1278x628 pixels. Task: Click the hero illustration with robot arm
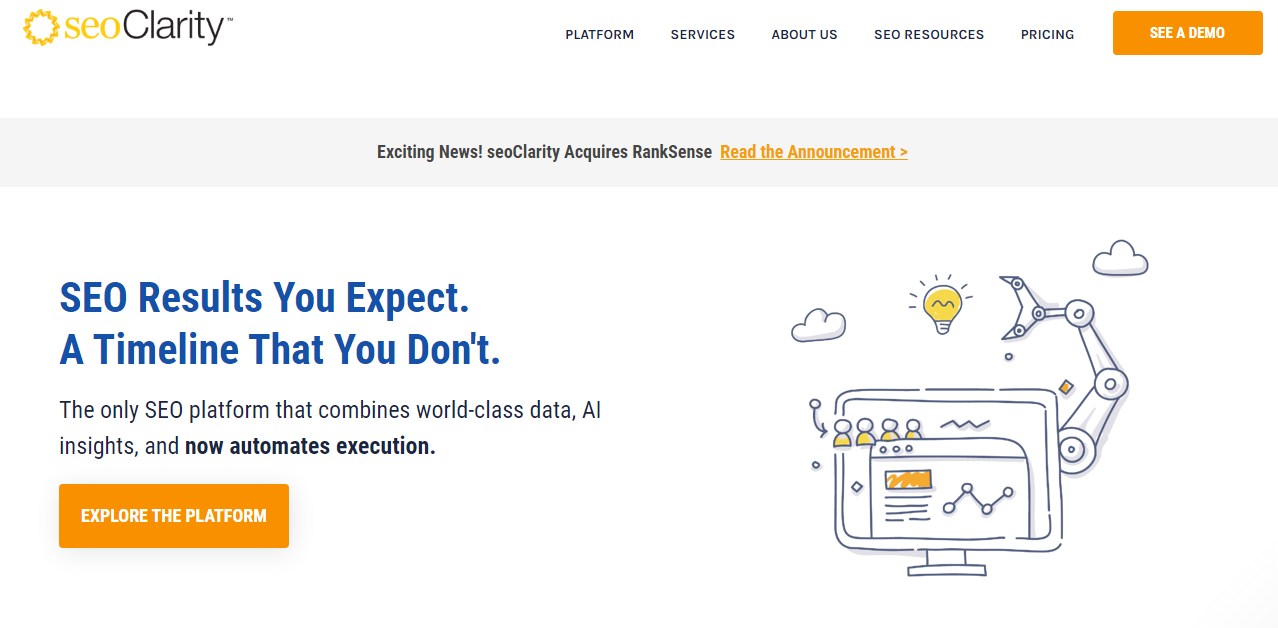pyautogui.click(x=968, y=408)
